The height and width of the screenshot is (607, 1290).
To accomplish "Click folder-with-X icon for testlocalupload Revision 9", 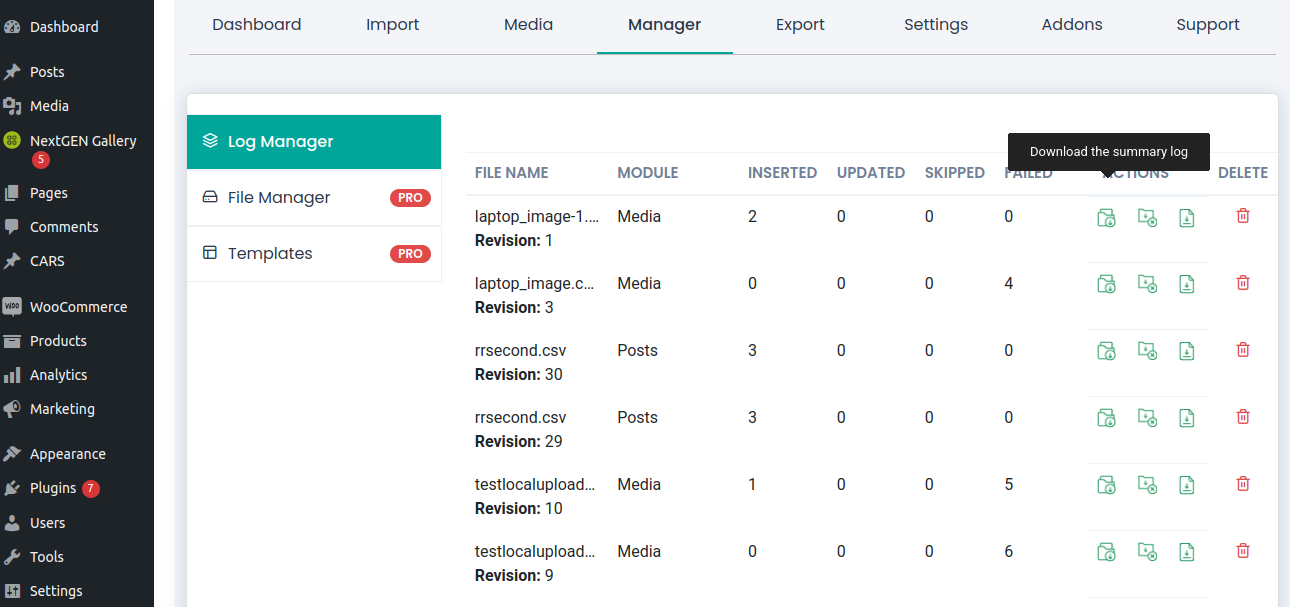I will click(x=1147, y=552).
